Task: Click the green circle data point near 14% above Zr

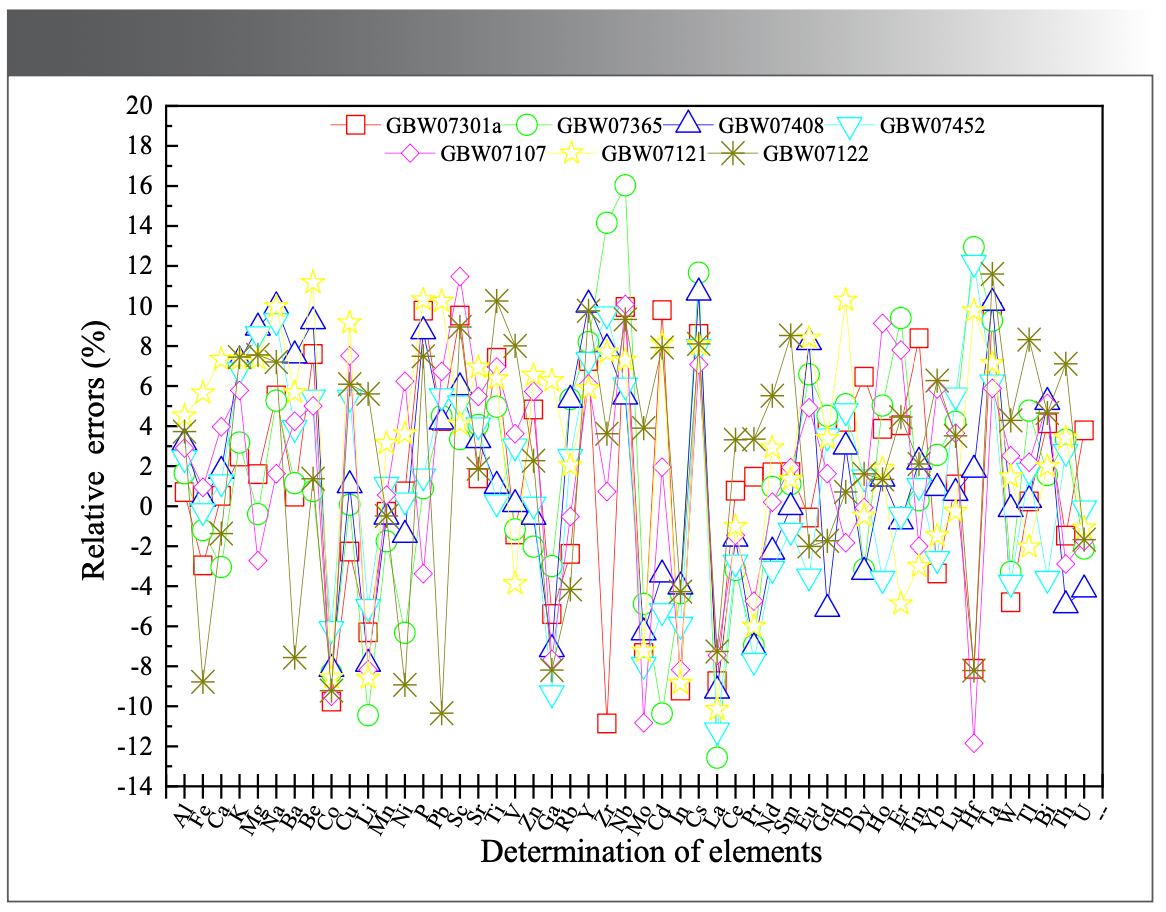Action: (606, 222)
